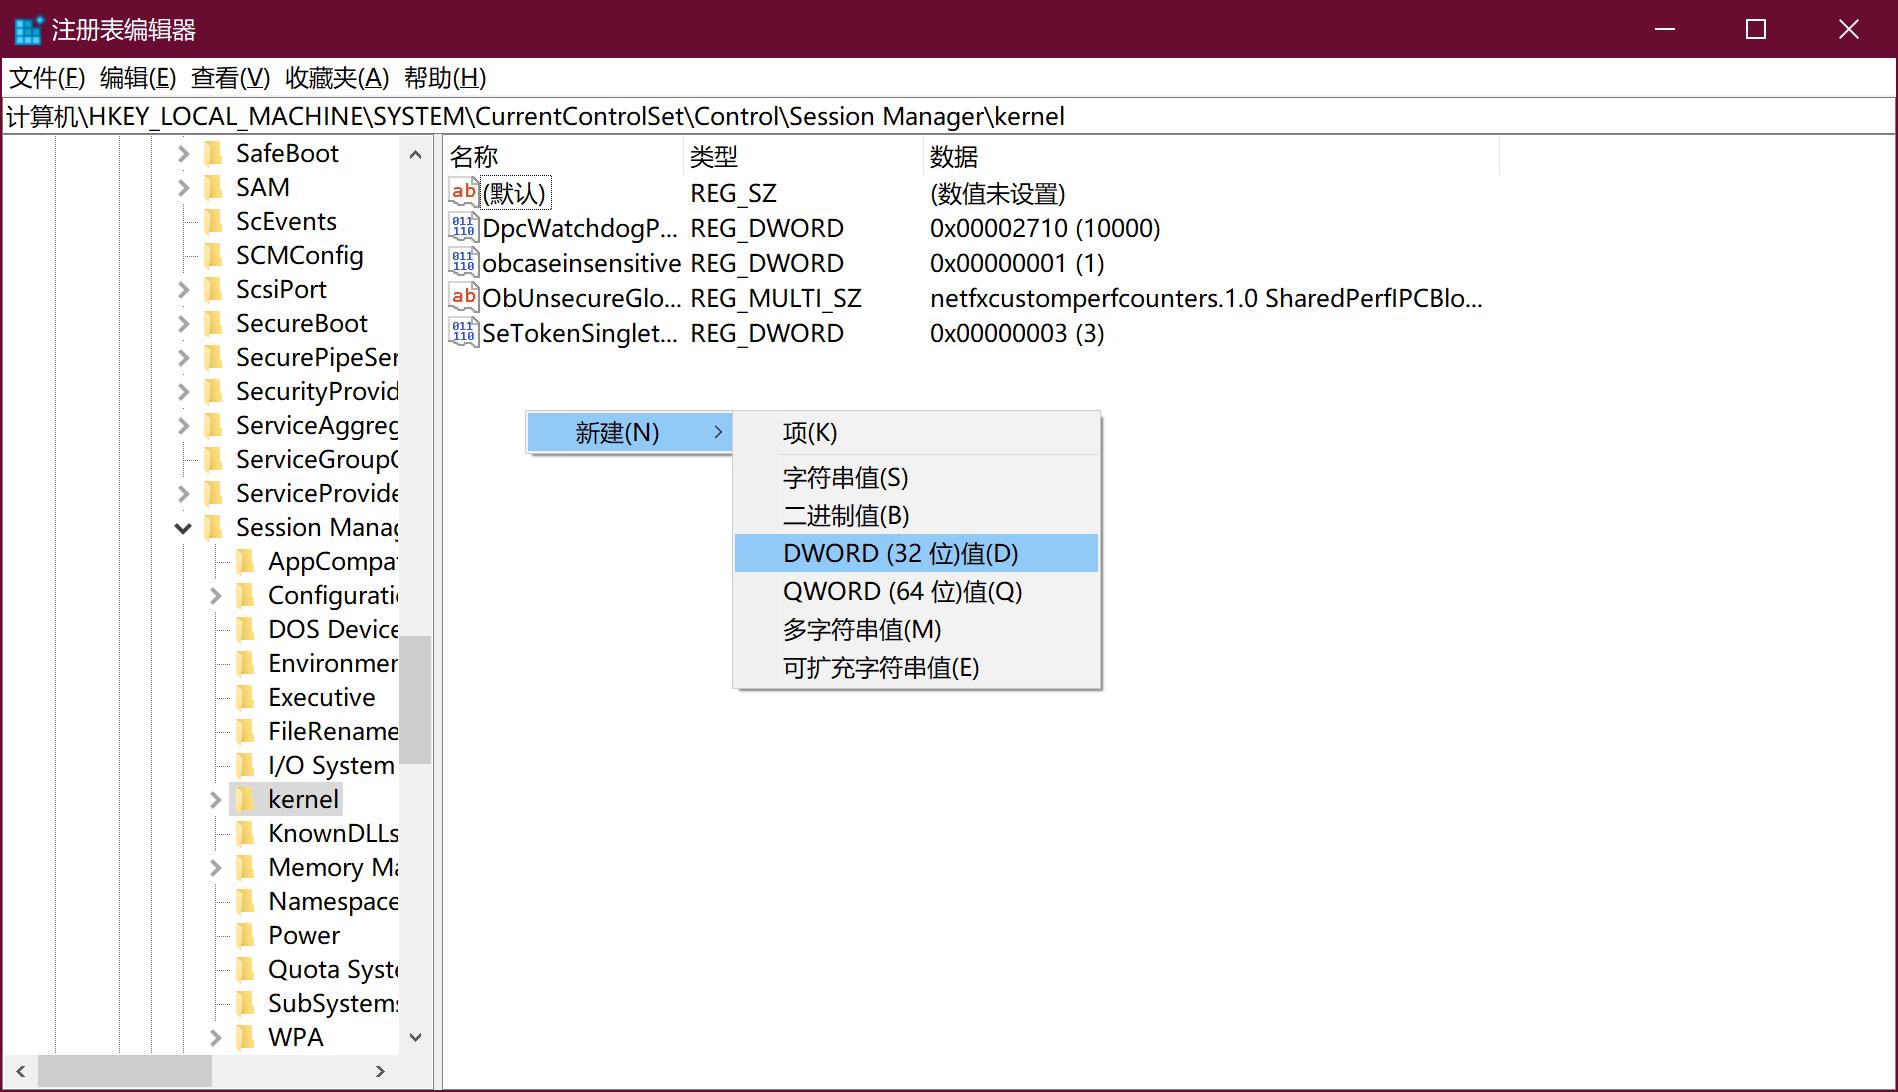1898x1092 pixels.
Task: Open the 收藏夹(A) menu
Action: (x=336, y=78)
